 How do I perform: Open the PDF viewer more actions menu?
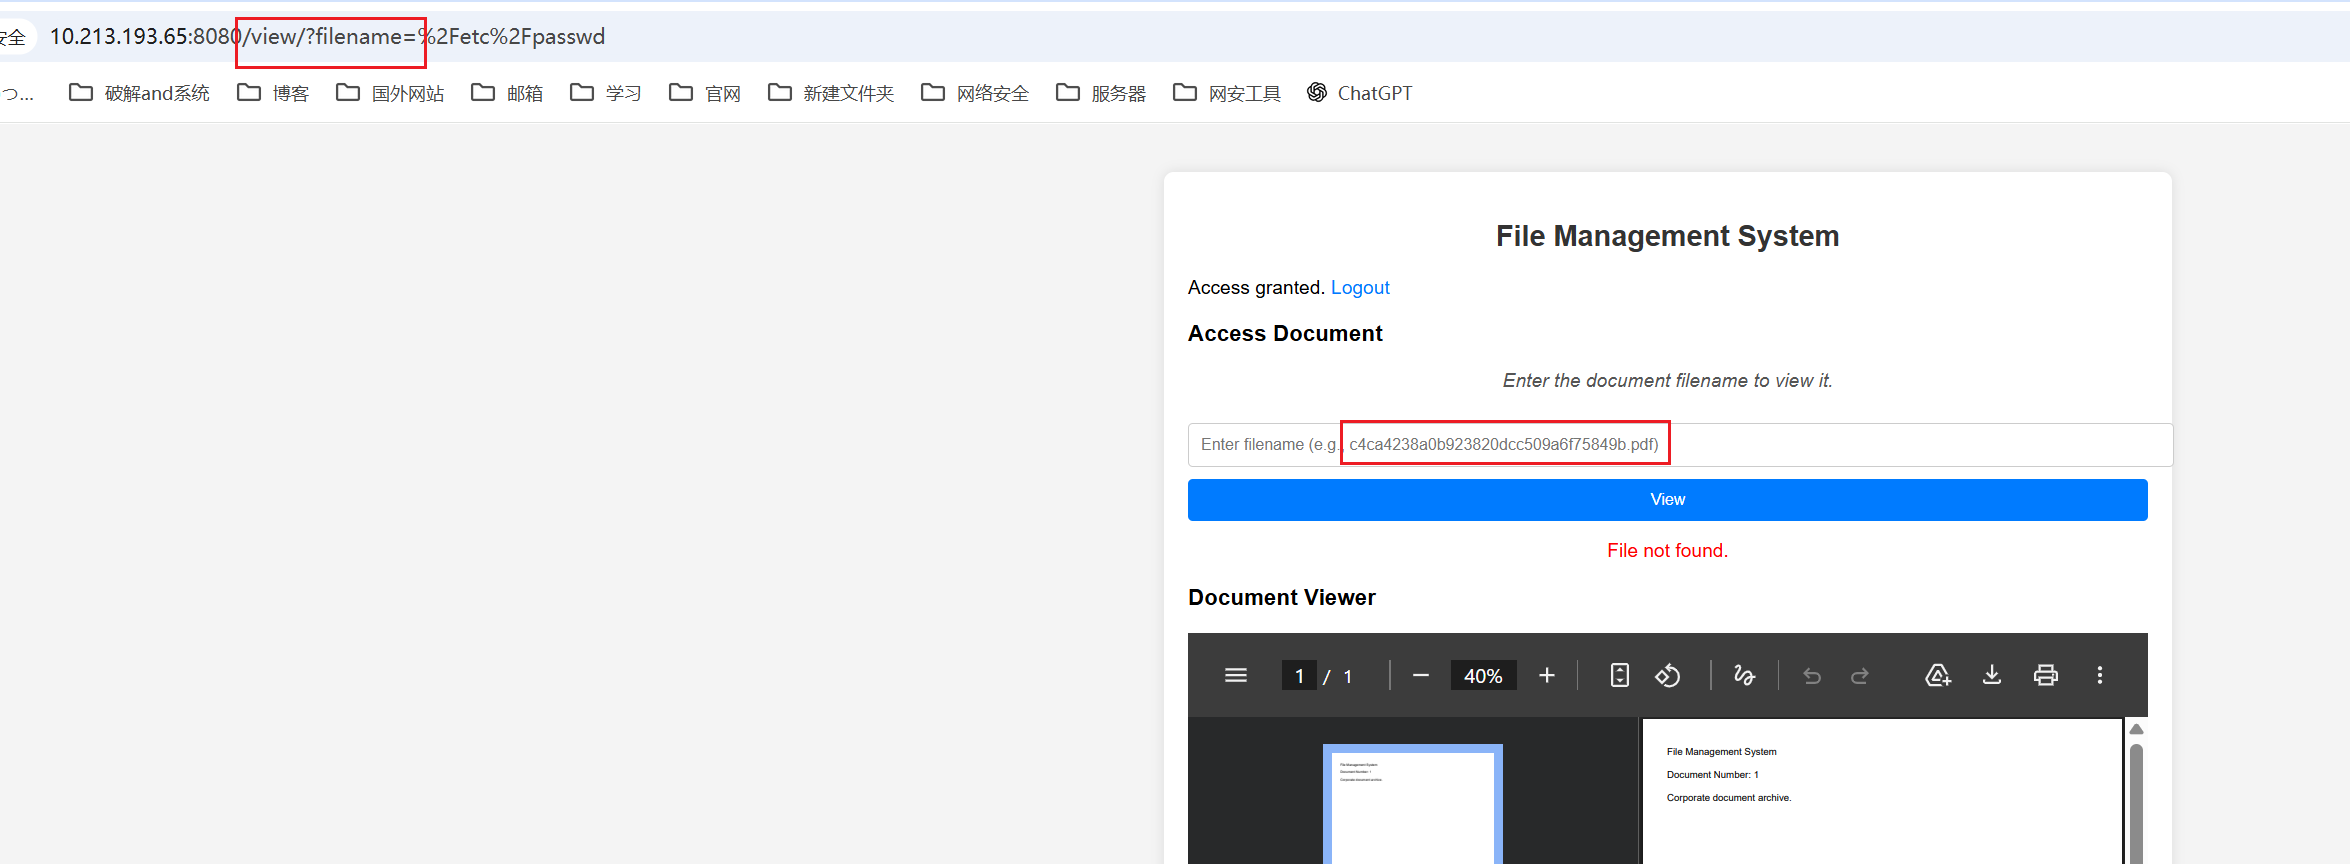pos(2099,676)
